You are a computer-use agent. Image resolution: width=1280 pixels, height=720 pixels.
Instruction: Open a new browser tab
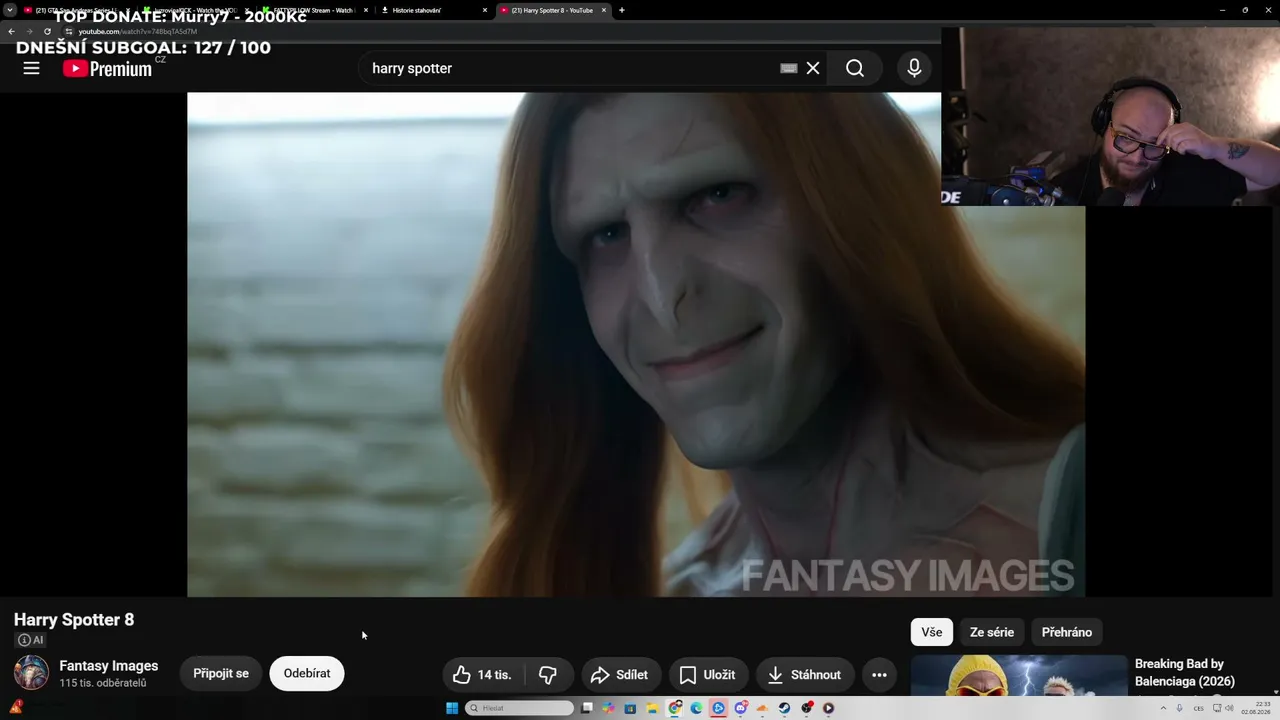[x=622, y=10]
